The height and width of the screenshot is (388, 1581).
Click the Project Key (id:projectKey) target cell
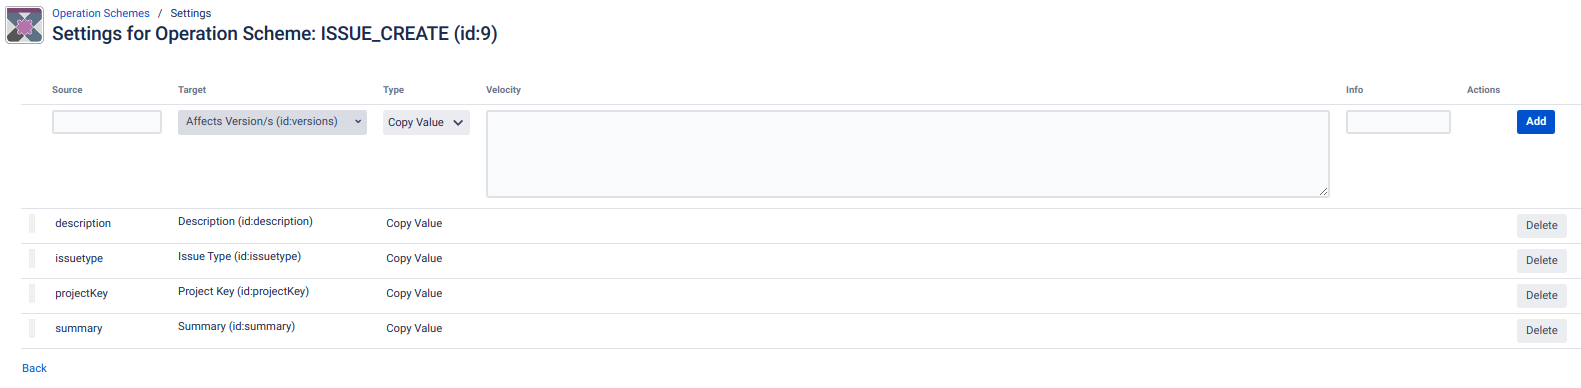pos(243,292)
